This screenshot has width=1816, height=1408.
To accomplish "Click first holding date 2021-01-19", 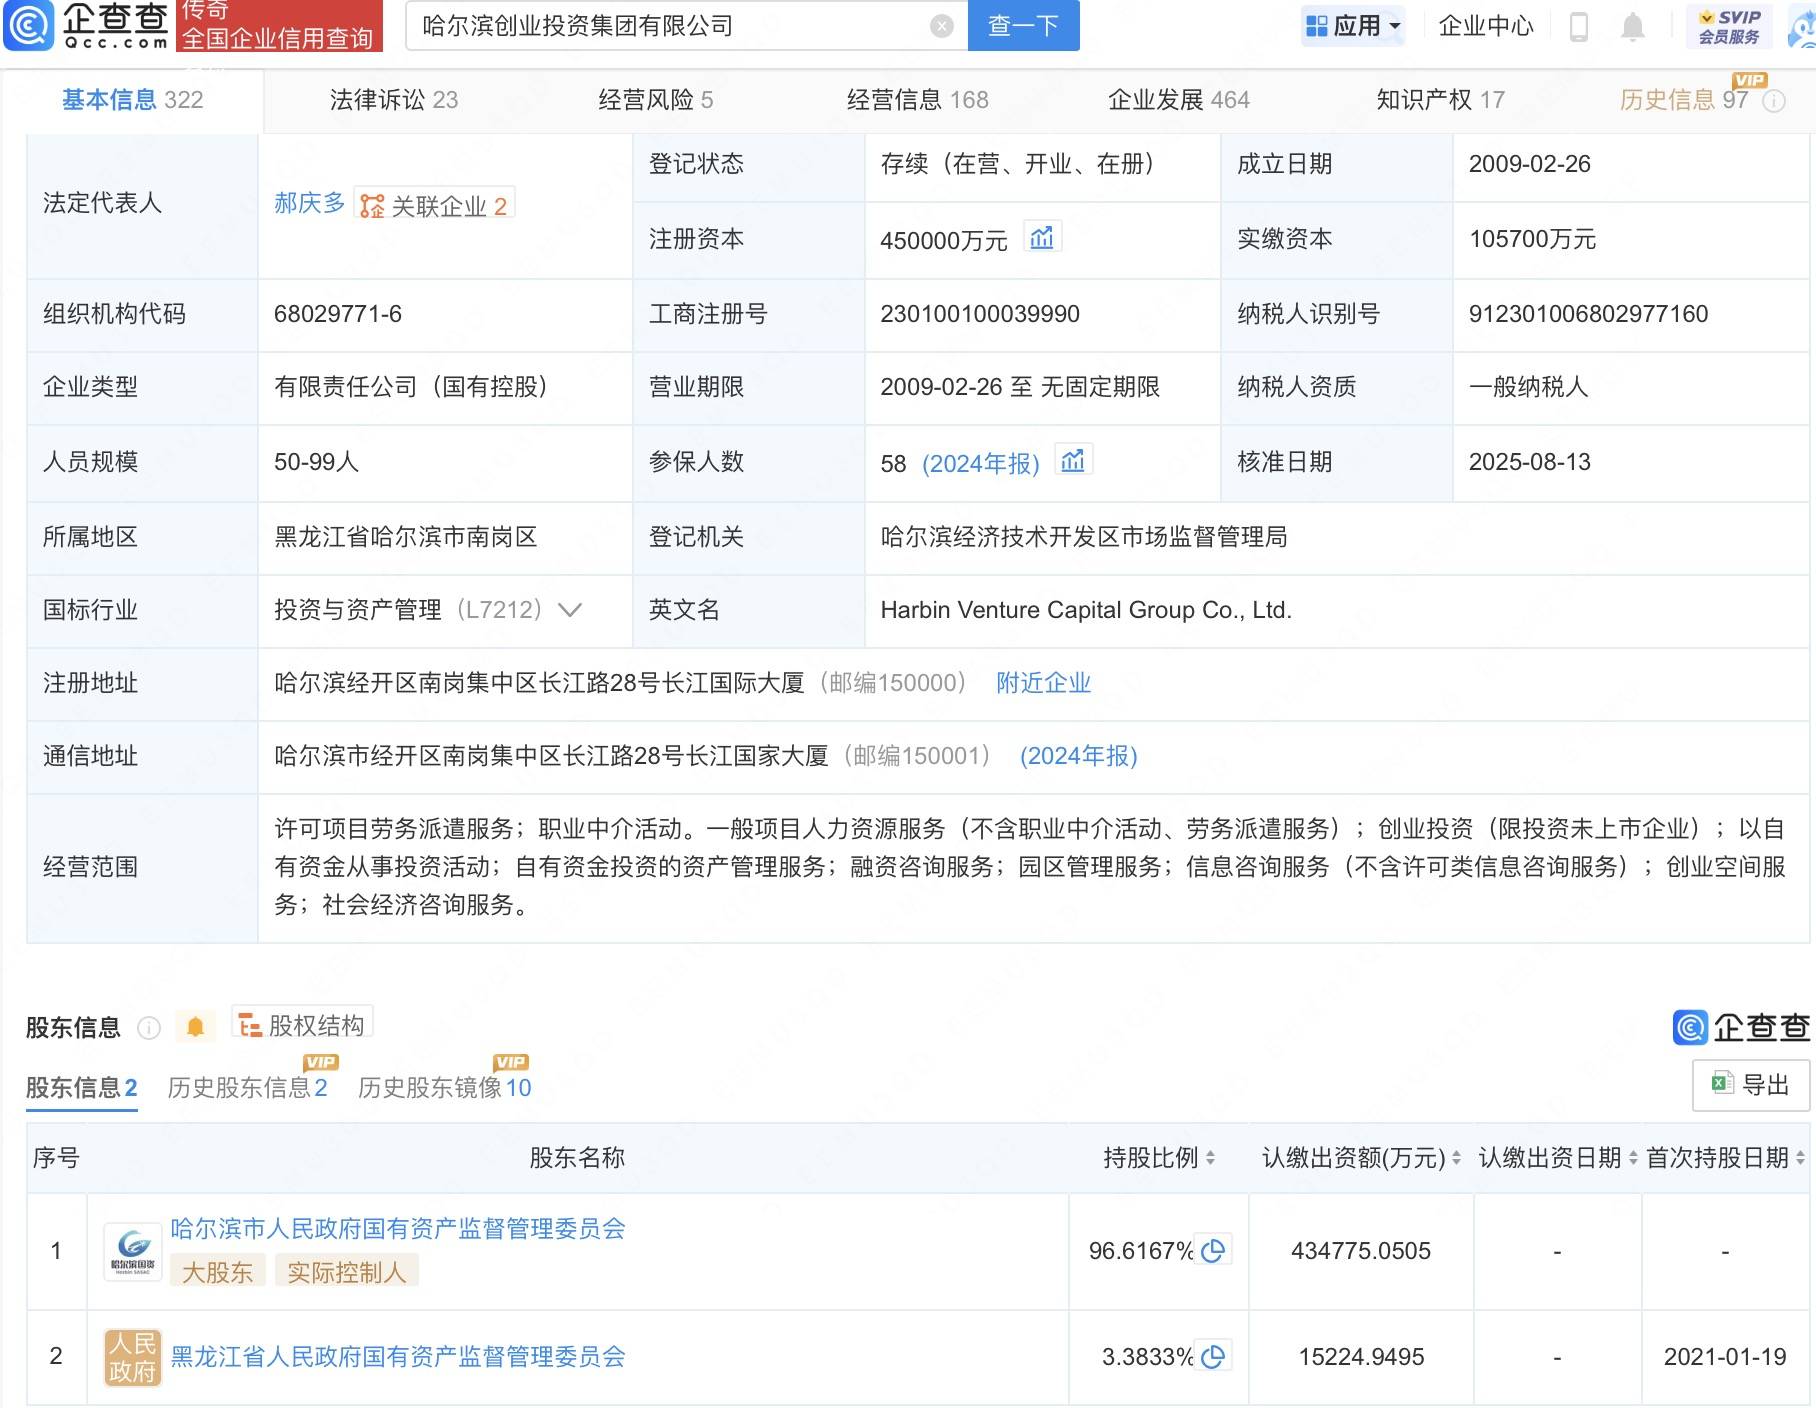I will pyautogui.click(x=1725, y=1357).
